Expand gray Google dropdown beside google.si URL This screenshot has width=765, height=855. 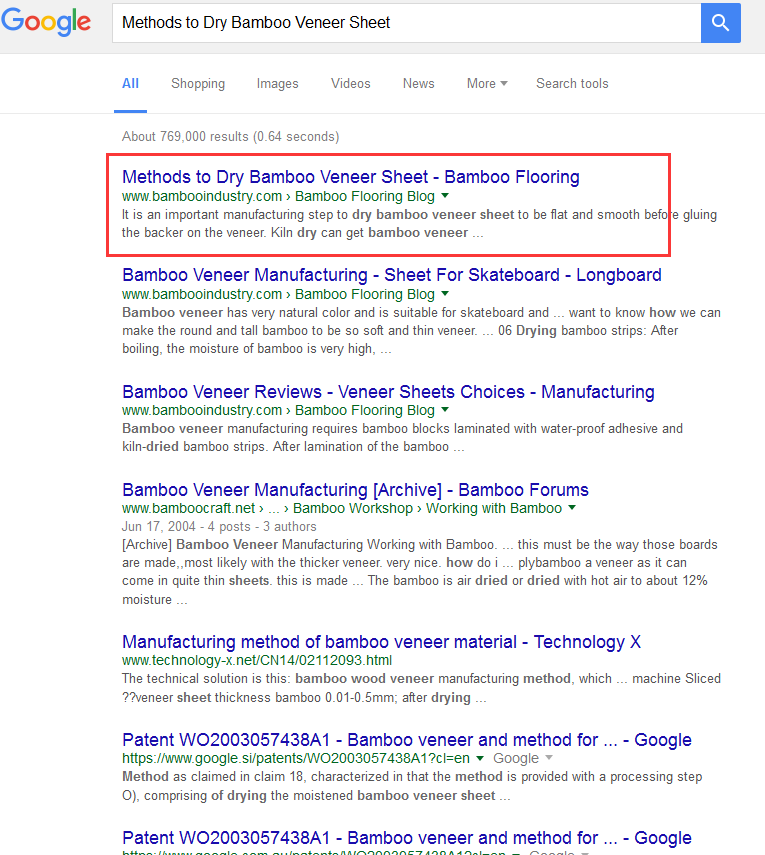[x=549, y=758]
